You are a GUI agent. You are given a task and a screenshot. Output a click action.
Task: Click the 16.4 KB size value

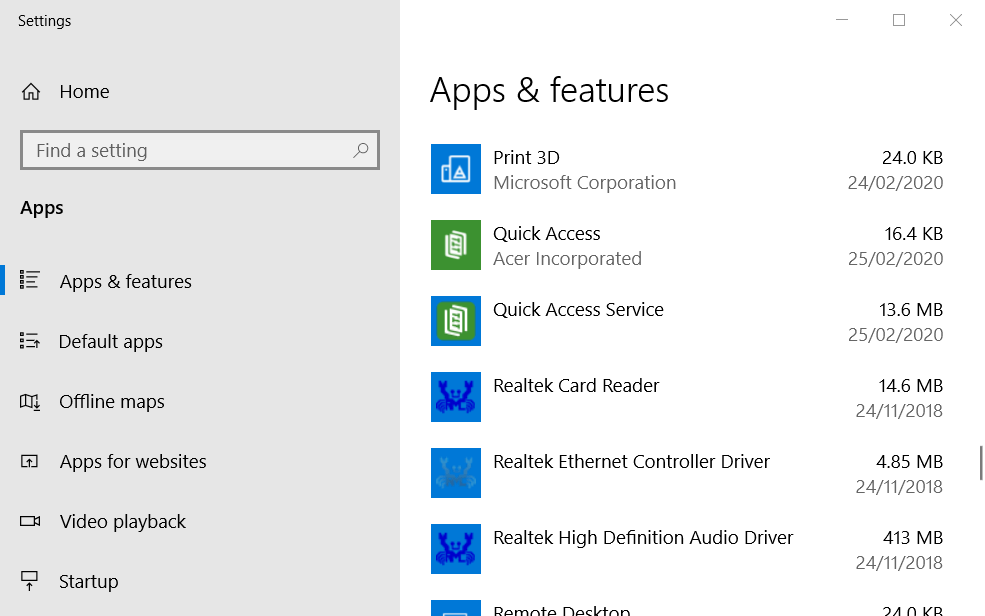(x=914, y=234)
